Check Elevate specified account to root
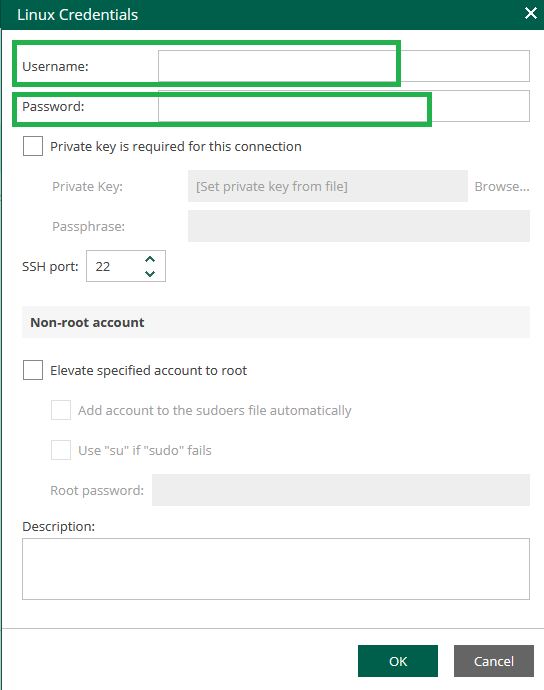Viewport: 544px width, 690px height. (x=33, y=370)
